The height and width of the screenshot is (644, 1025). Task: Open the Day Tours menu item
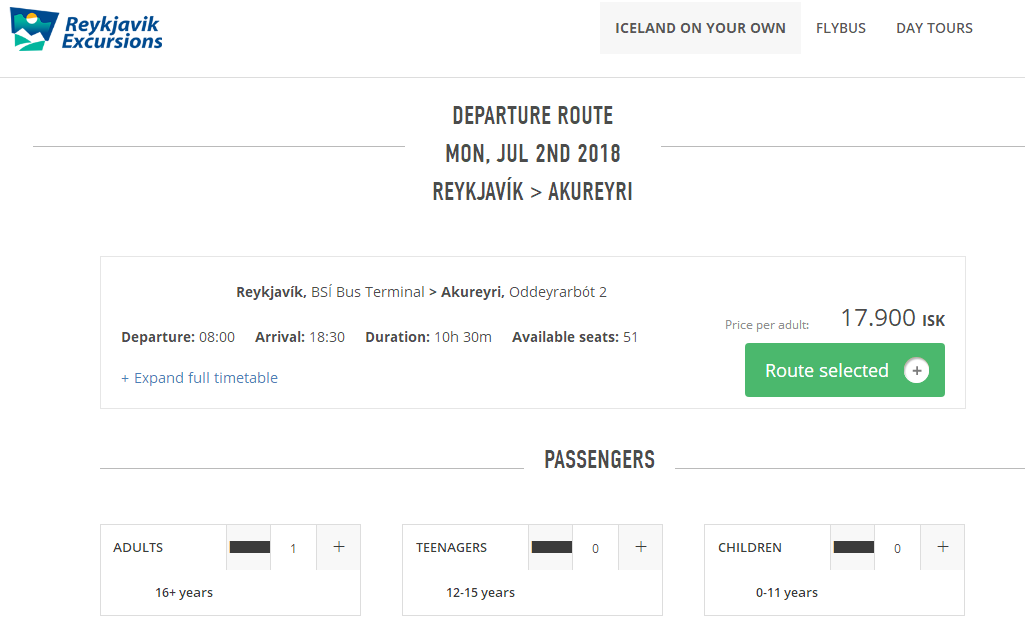point(934,28)
